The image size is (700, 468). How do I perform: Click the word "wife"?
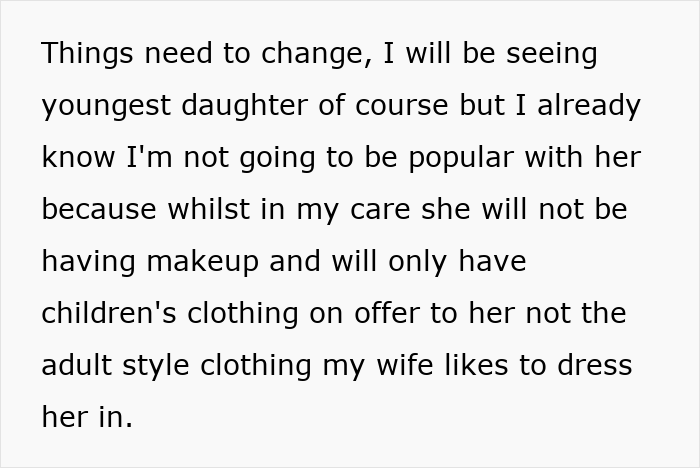point(405,365)
